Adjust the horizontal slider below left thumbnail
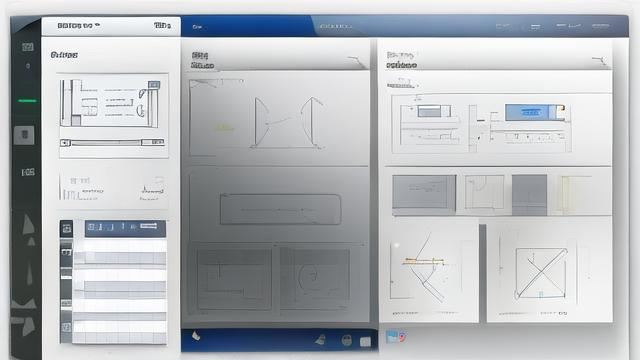 112,142
